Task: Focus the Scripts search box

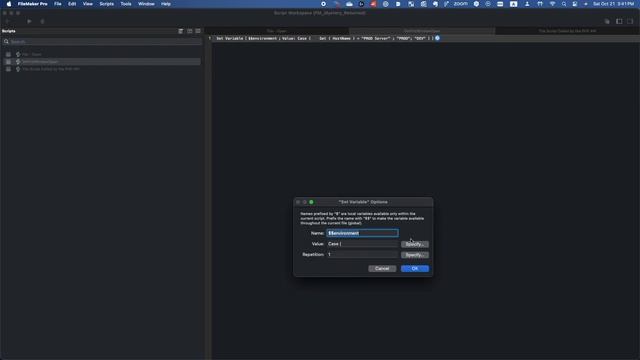Action: click(102, 42)
